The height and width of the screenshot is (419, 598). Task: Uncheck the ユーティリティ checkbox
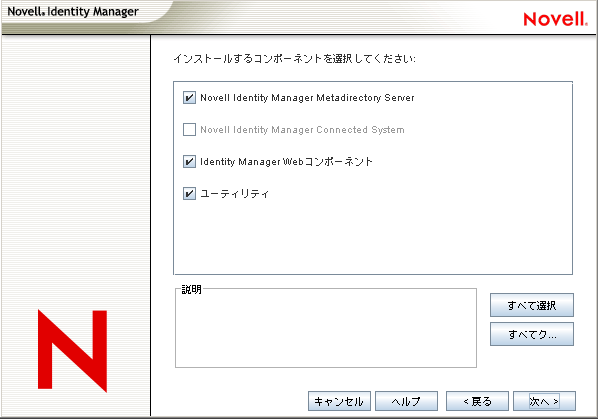click(189, 194)
